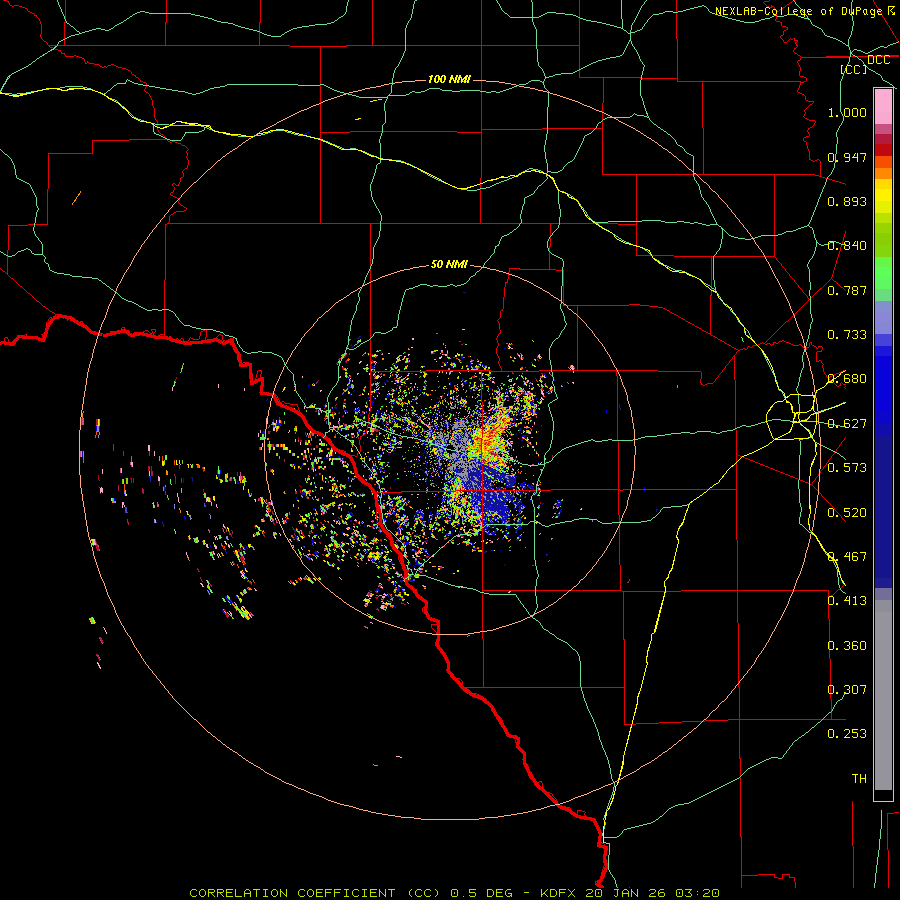Select the 0.520 scale value
900x900 pixels.
(x=847, y=513)
